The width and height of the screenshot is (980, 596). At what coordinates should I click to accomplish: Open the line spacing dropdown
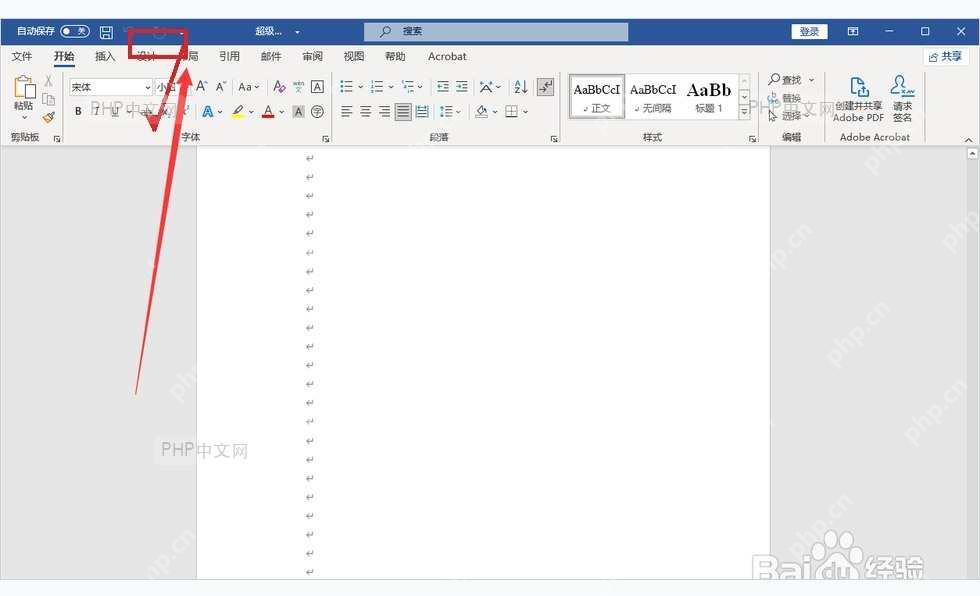(450, 111)
